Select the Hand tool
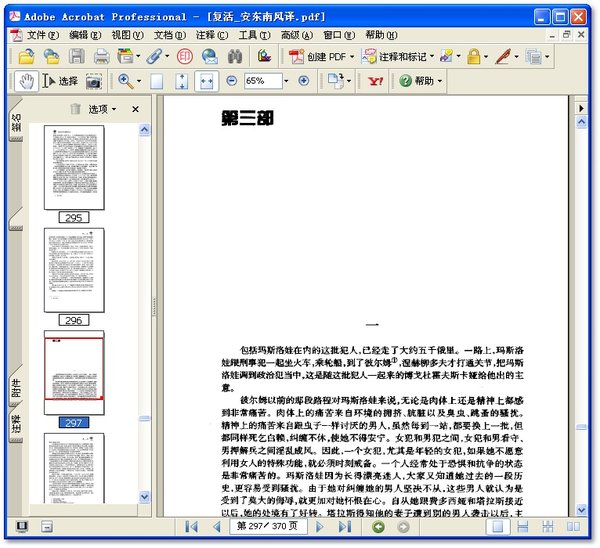Screen dimensions: 600x548 [26, 81]
